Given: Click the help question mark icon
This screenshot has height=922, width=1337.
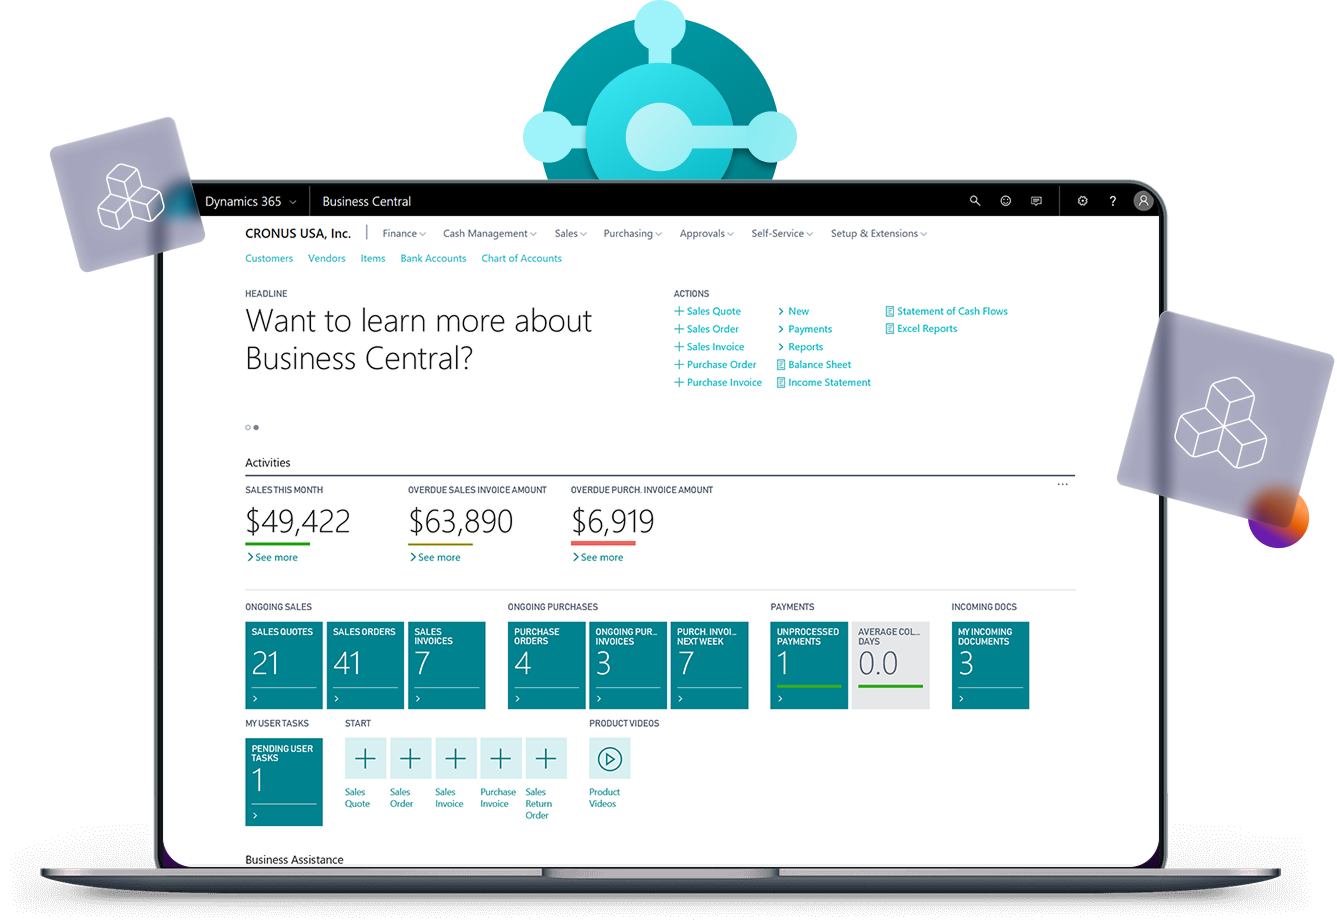Looking at the screenshot, I should pos(1112,200).
